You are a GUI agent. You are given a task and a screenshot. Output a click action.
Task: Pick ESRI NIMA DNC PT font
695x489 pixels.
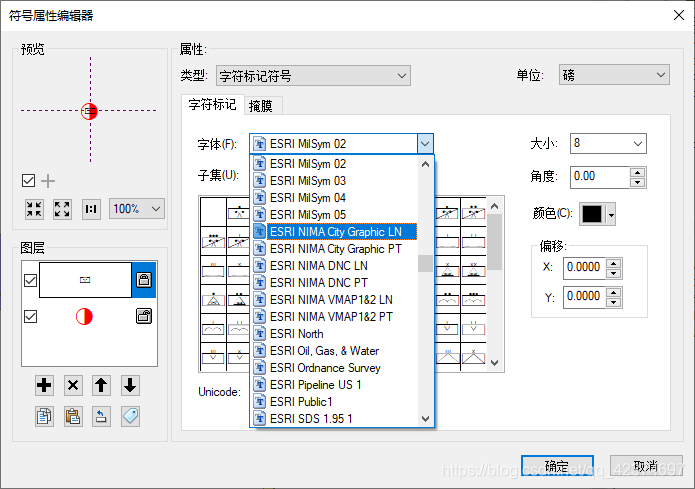[334, 282]
